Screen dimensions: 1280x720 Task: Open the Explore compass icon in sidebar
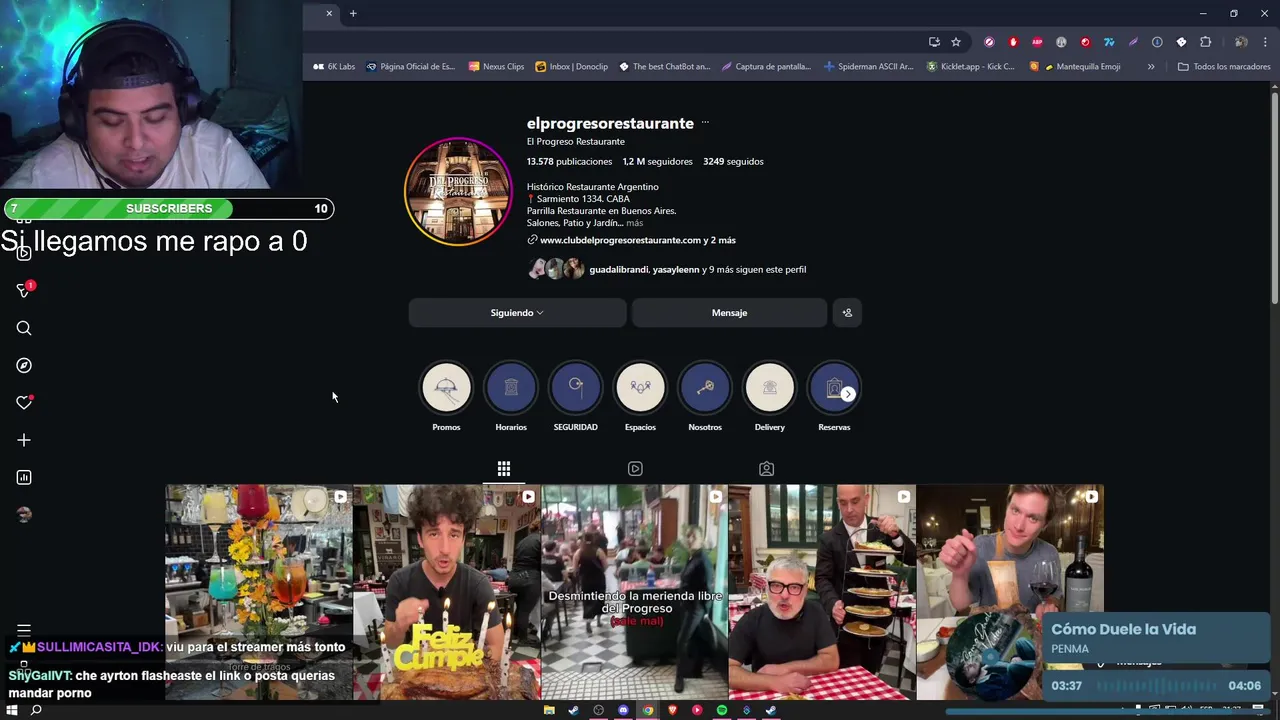[x=24, y=365]
